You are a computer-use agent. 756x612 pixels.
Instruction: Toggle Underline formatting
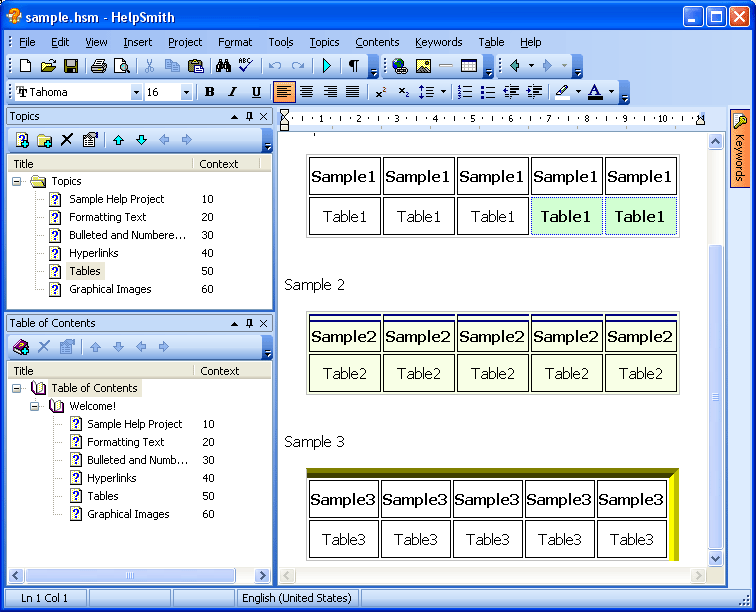pyautogui.click(x=256, y=92)
